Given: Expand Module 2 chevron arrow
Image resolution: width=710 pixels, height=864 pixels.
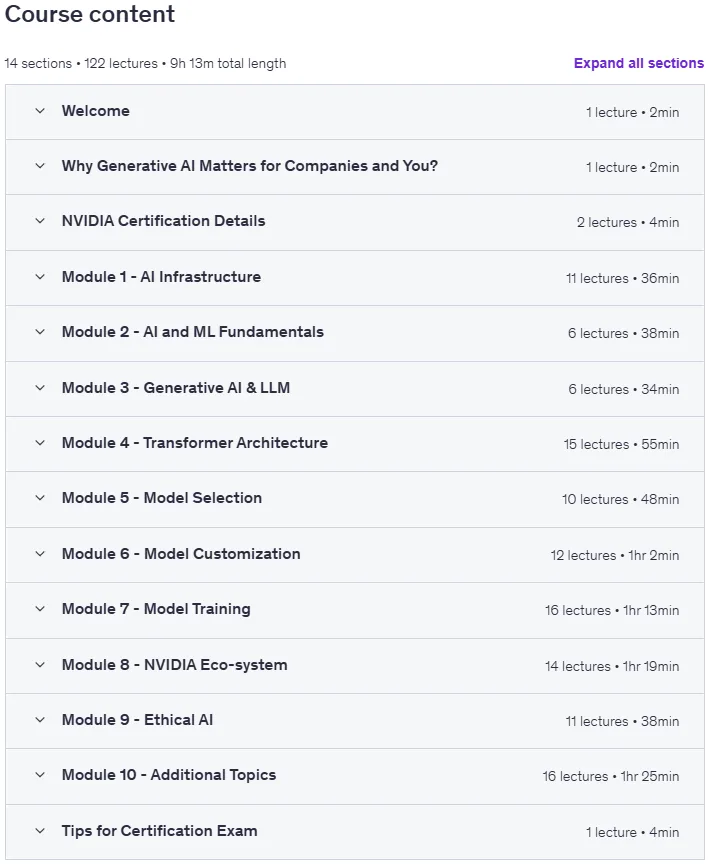Looking at the screenshot, I should click(x=40, y=332).
